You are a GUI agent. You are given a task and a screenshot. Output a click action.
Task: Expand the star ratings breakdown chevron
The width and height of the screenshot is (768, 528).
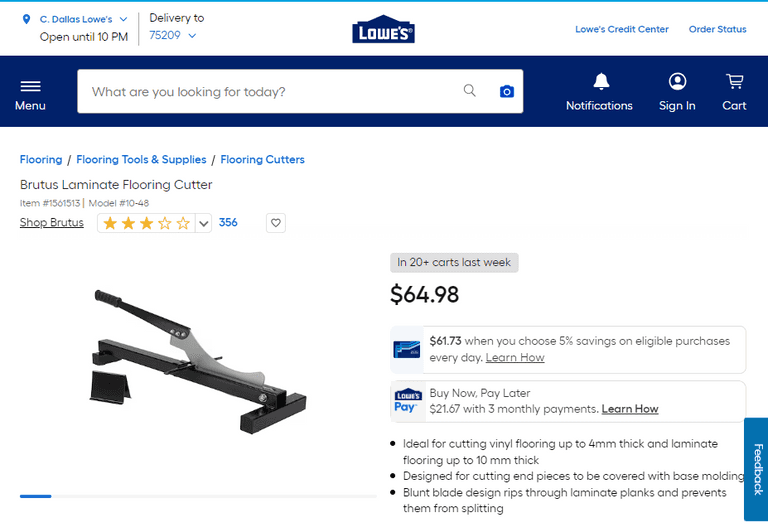(204, 224)
